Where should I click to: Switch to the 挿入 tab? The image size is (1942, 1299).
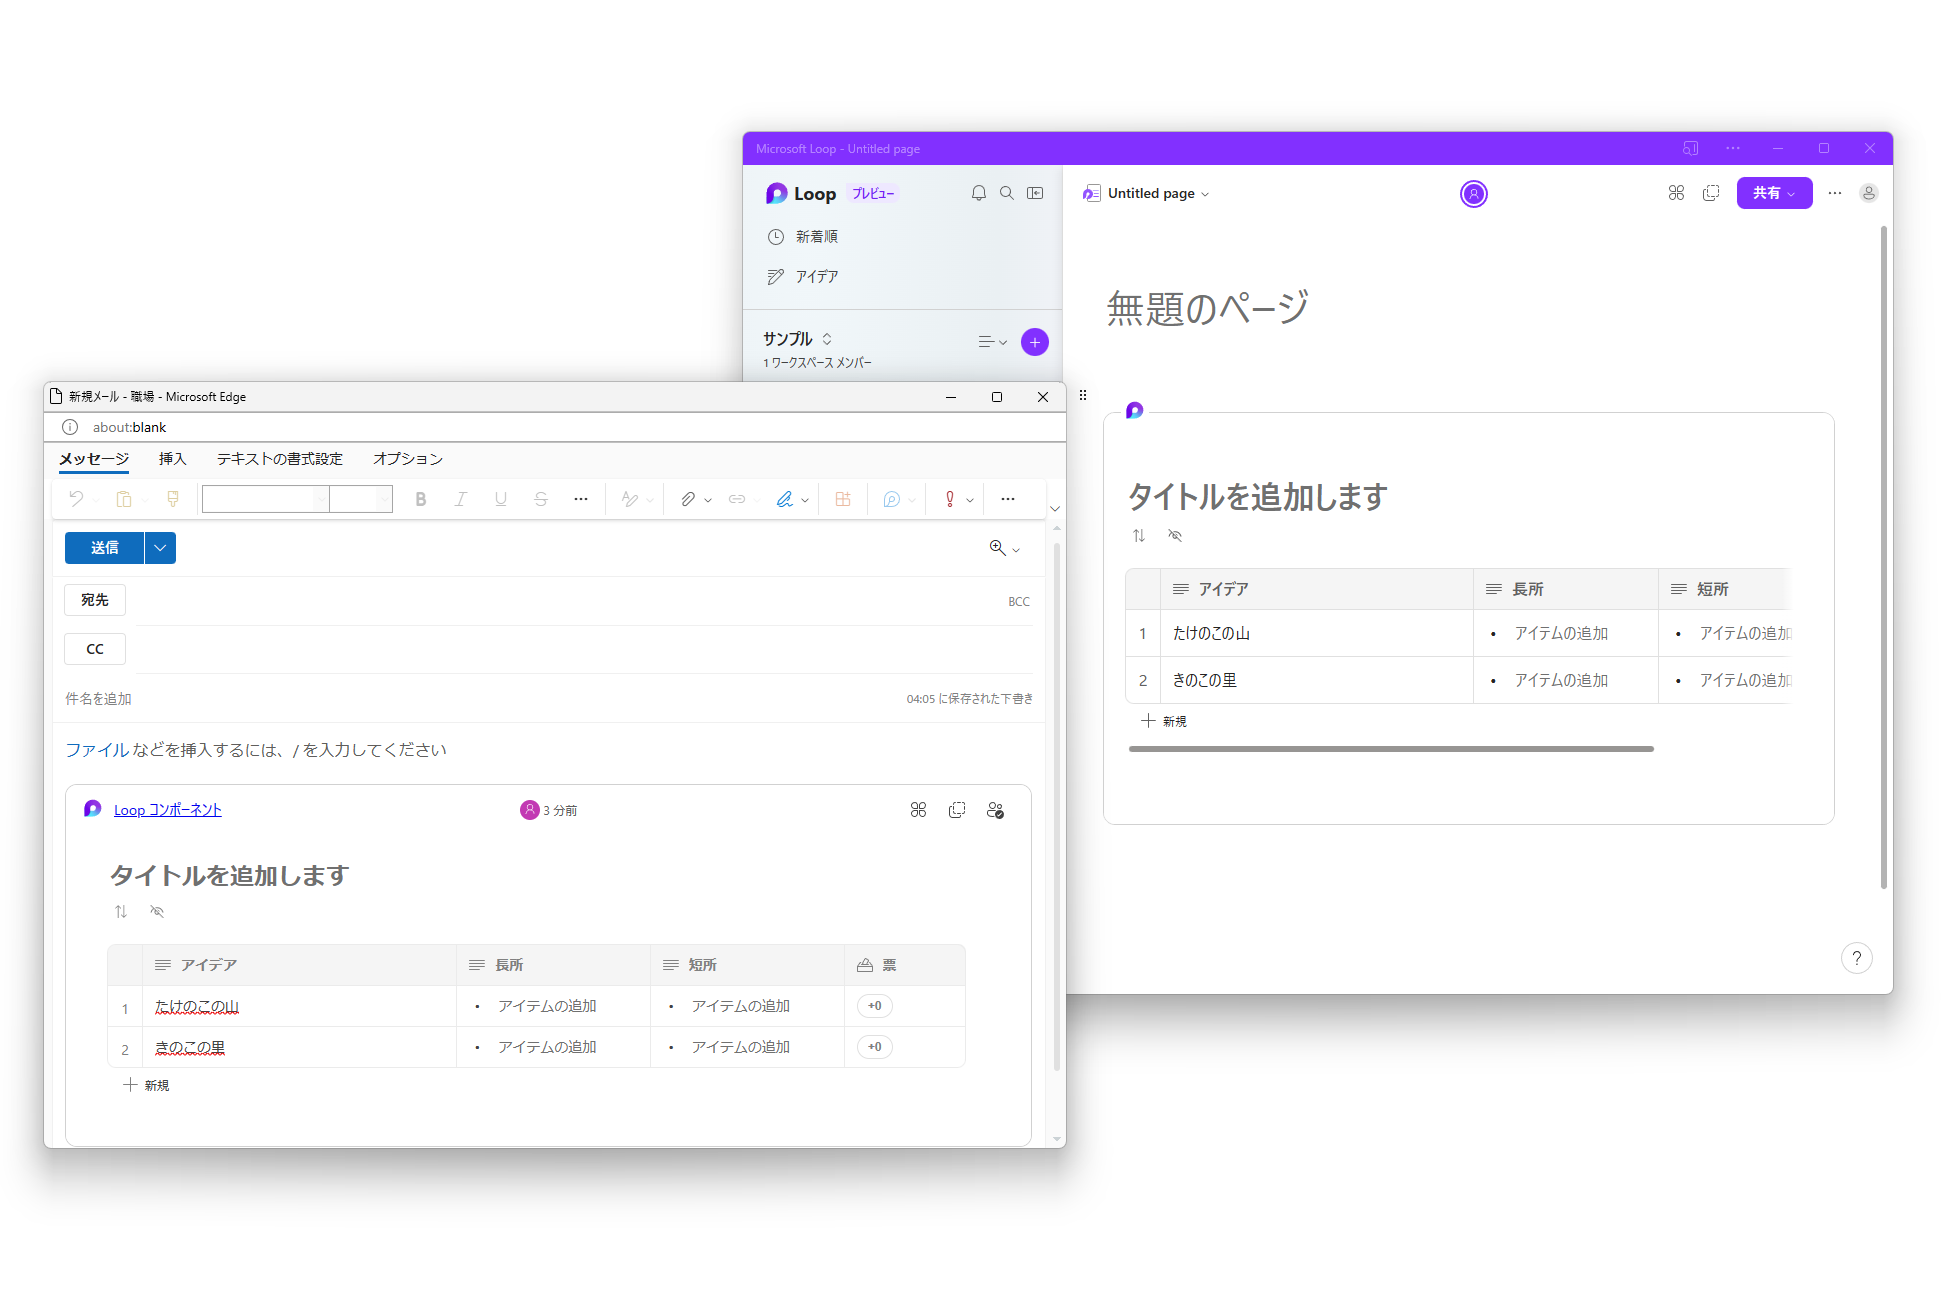[172, 458]
